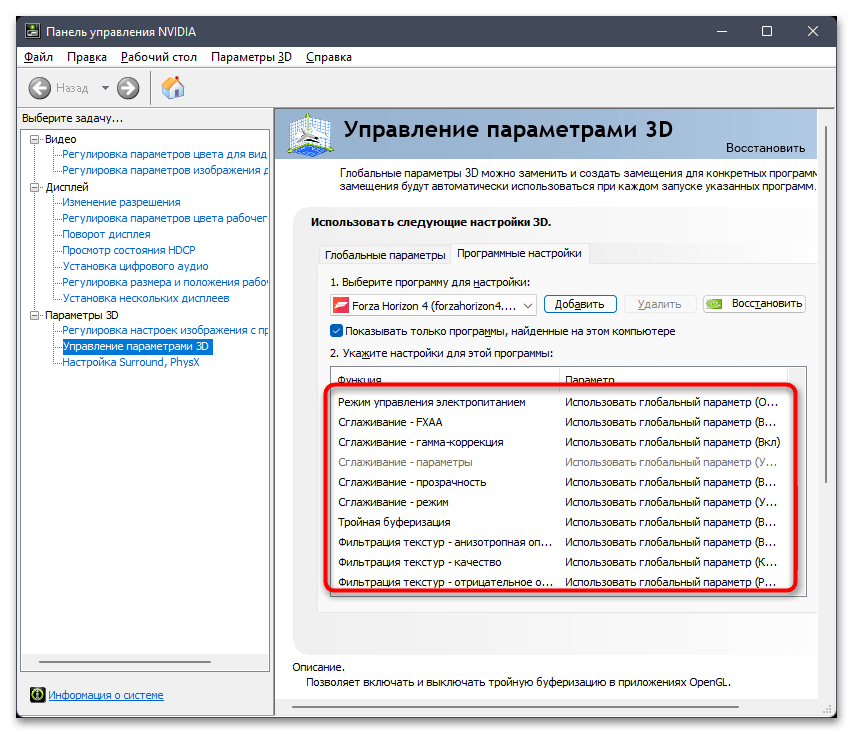Collapse the Видео tree node
Screen dimensions: 853x734
point(35,139)
